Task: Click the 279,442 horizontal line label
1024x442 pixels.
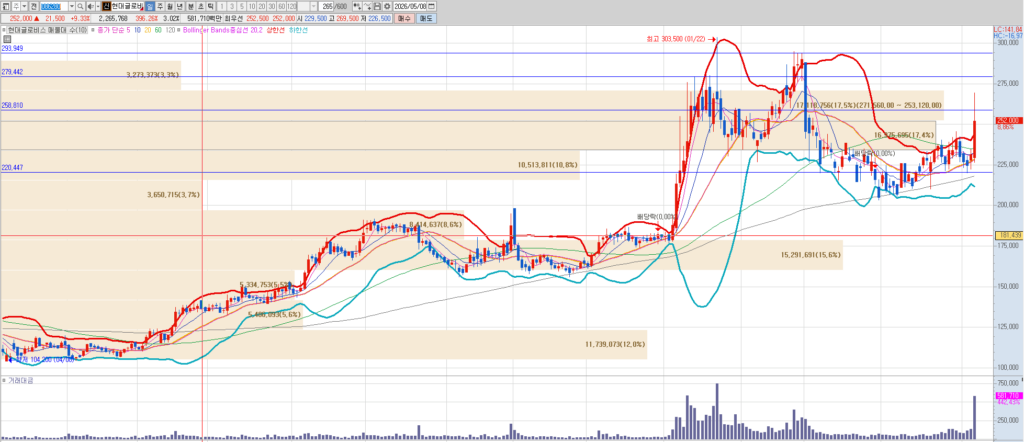Action: click(x=12, y=72)
